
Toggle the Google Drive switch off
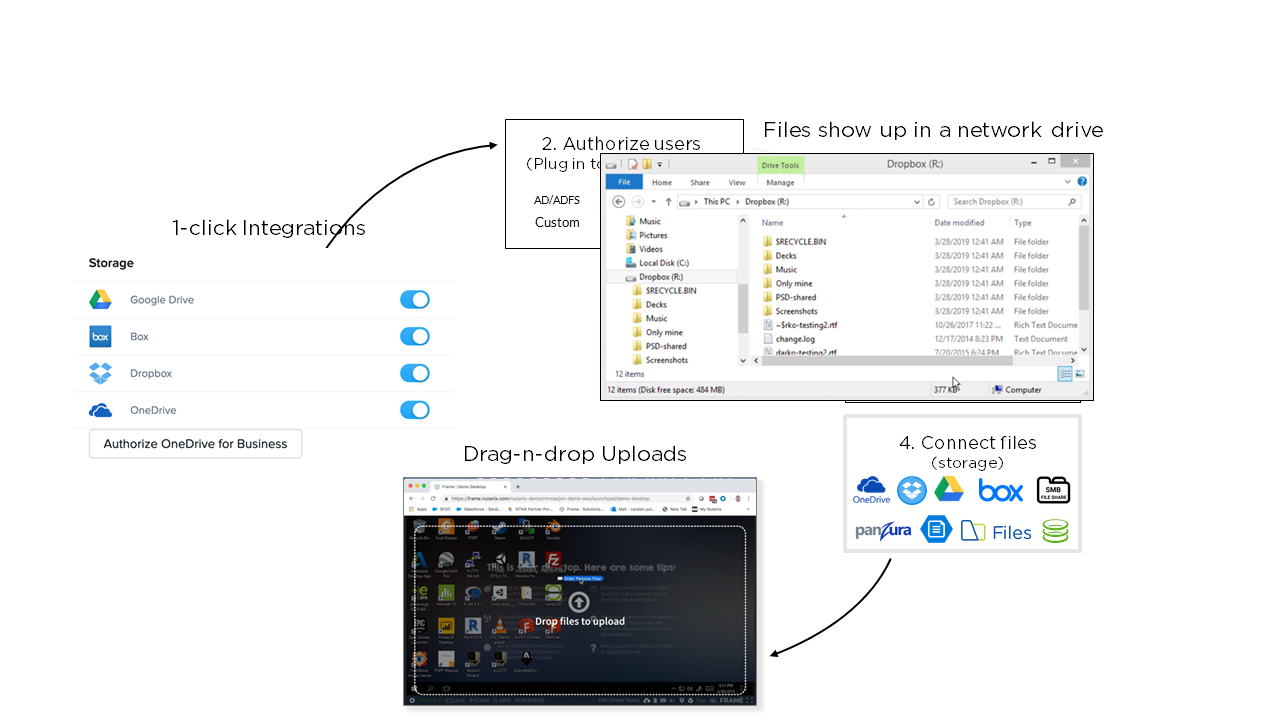[414, 300]
